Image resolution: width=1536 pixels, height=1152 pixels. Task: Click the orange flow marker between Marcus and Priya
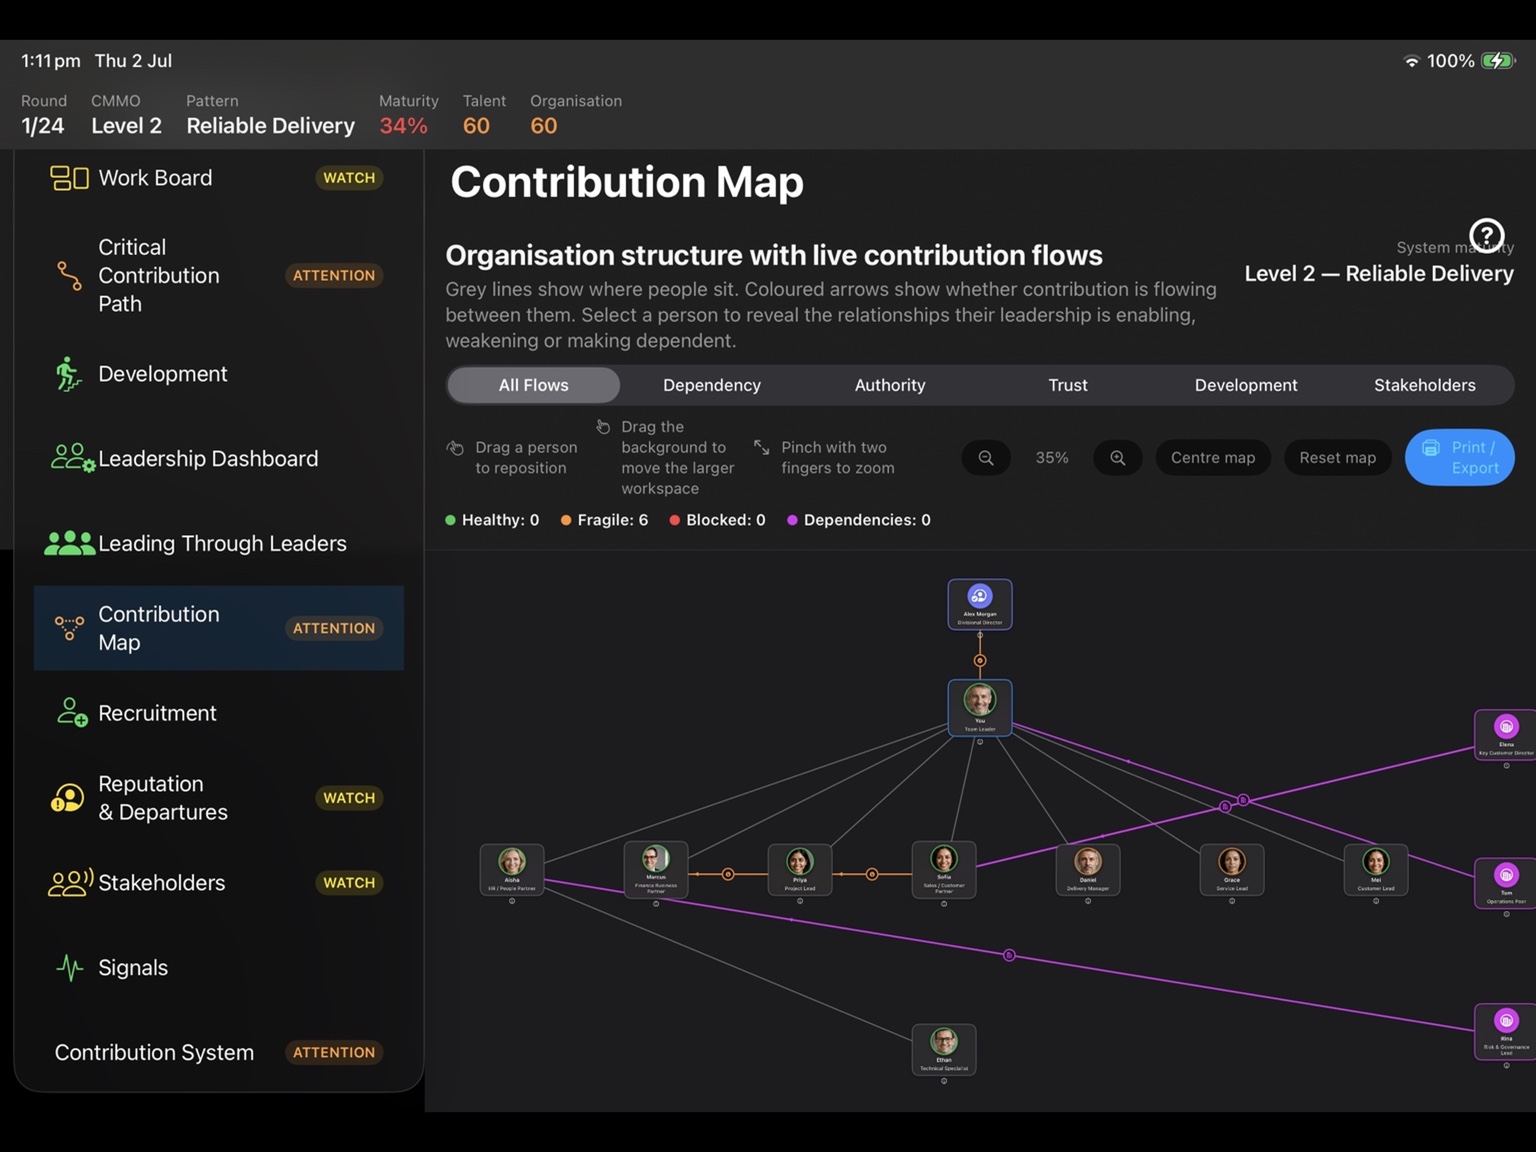coord(728,874)
